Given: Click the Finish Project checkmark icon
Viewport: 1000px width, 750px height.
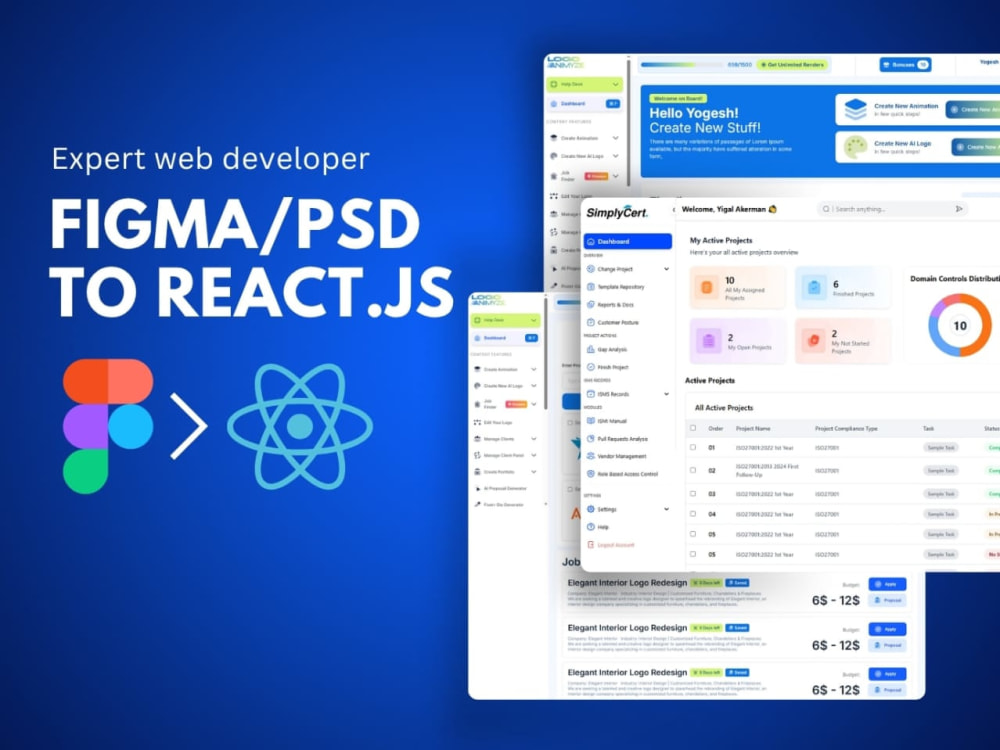Looking at the screenshot, I should click(591, 367).
